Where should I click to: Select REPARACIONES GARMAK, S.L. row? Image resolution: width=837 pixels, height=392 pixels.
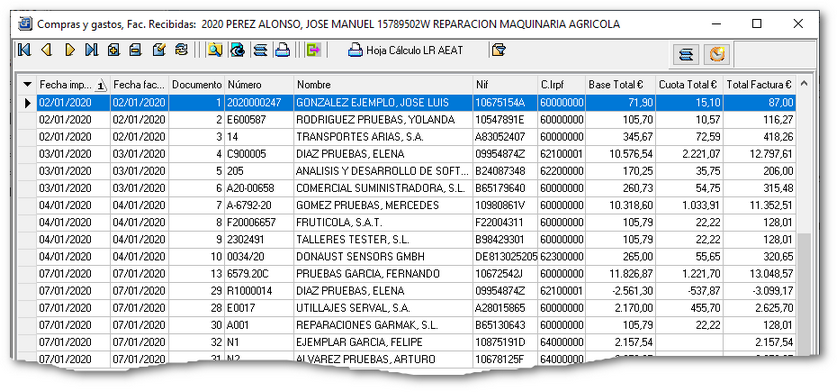tap(416, 325)
